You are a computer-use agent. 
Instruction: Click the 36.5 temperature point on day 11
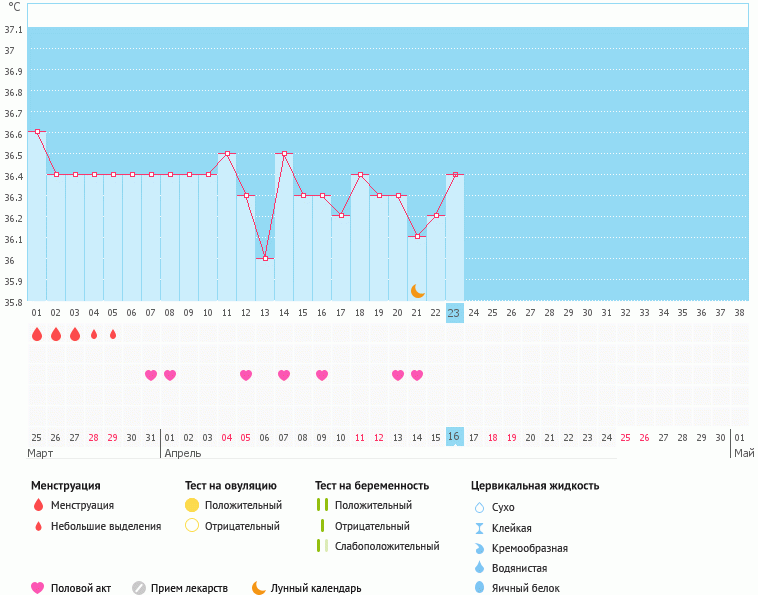click(227, 153)
